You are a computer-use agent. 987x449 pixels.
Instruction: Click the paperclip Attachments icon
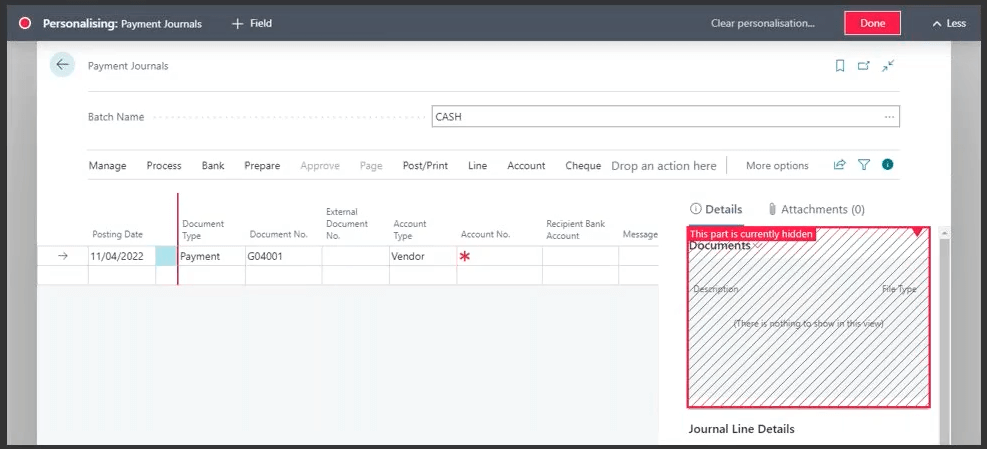(773, 210)
